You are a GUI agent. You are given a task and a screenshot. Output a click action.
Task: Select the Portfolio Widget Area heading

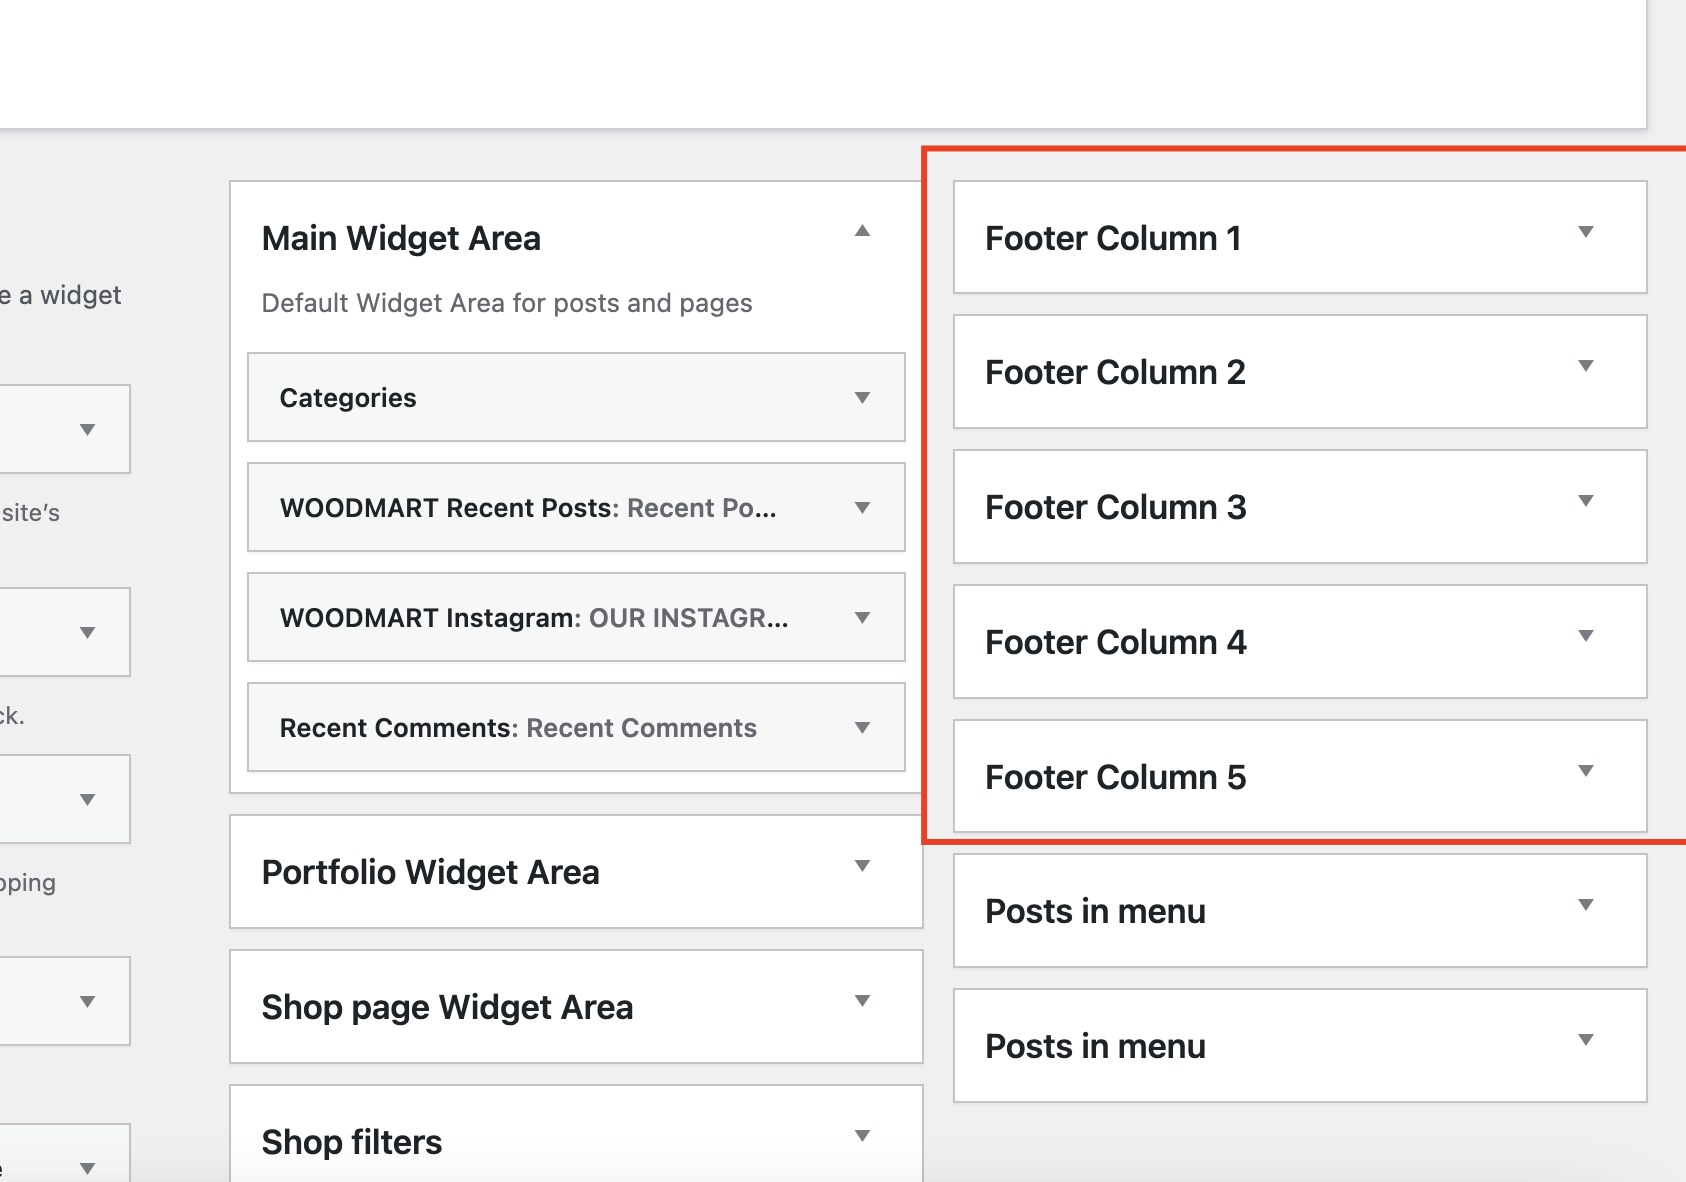(430, 872)
